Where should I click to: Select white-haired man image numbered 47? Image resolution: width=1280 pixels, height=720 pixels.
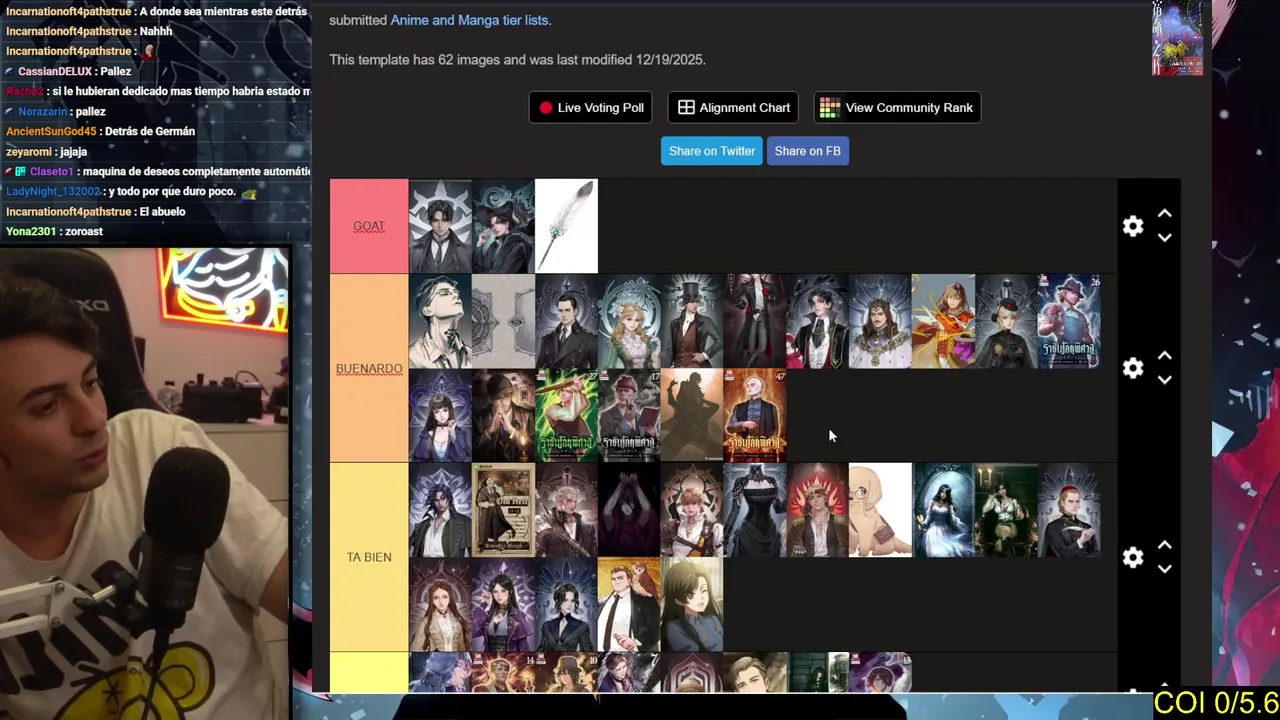coord(755,415)
